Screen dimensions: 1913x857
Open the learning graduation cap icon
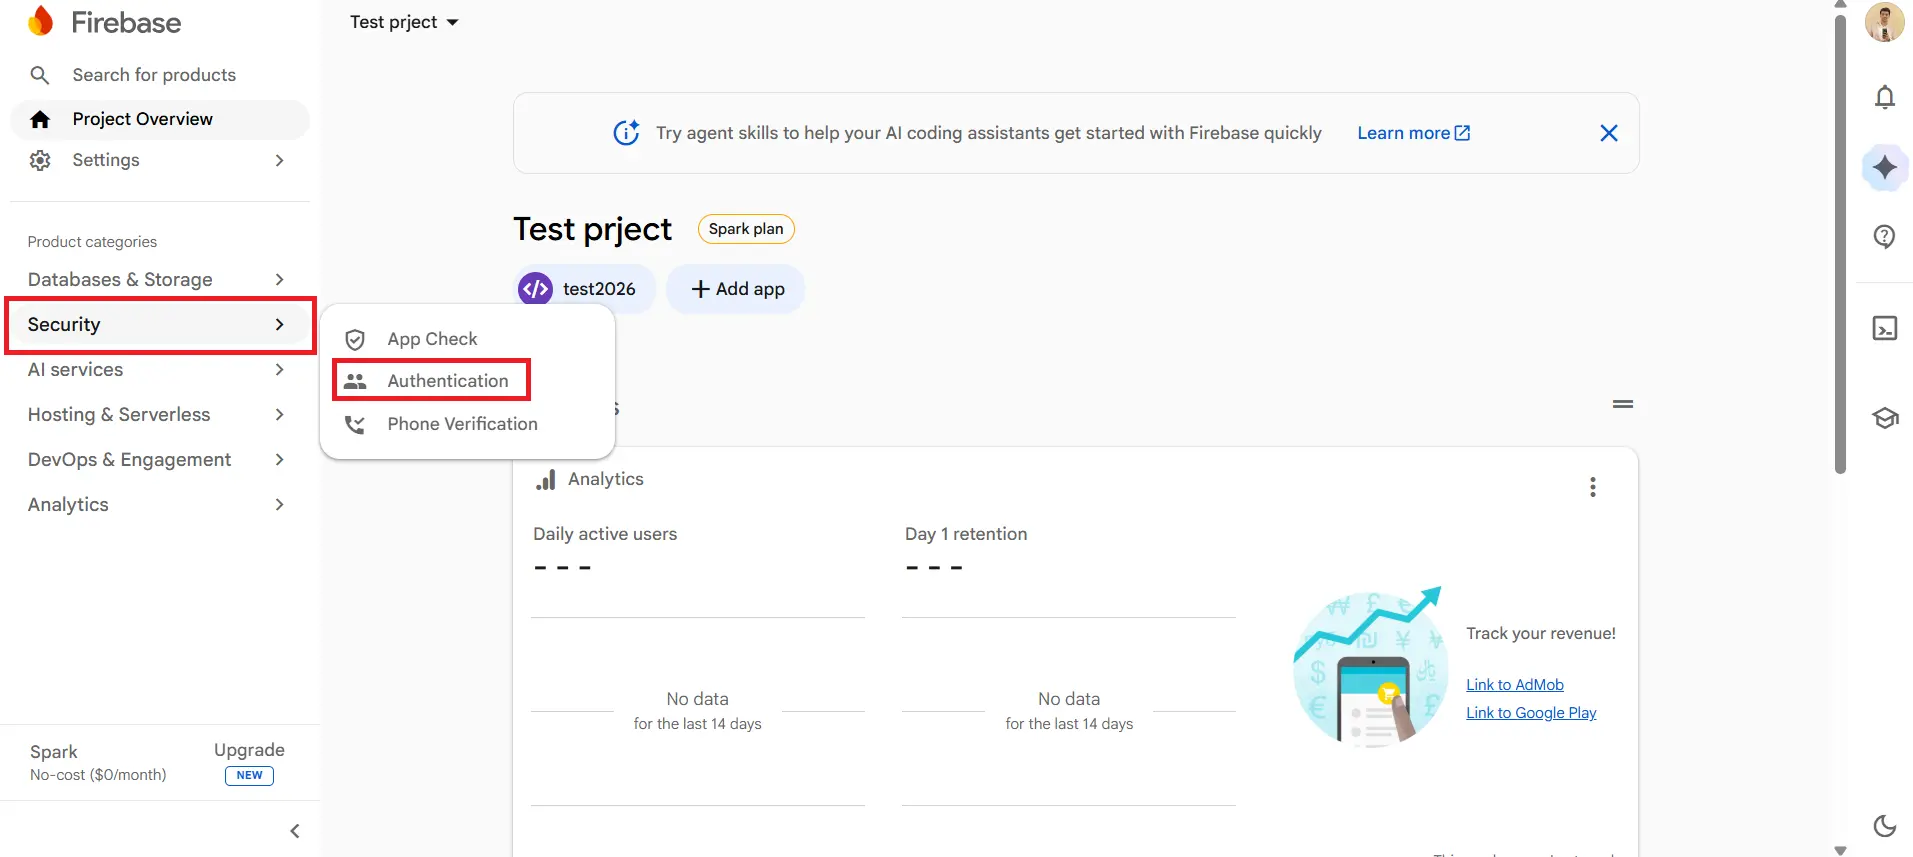pyautogui.click(x=1885, y=418)
